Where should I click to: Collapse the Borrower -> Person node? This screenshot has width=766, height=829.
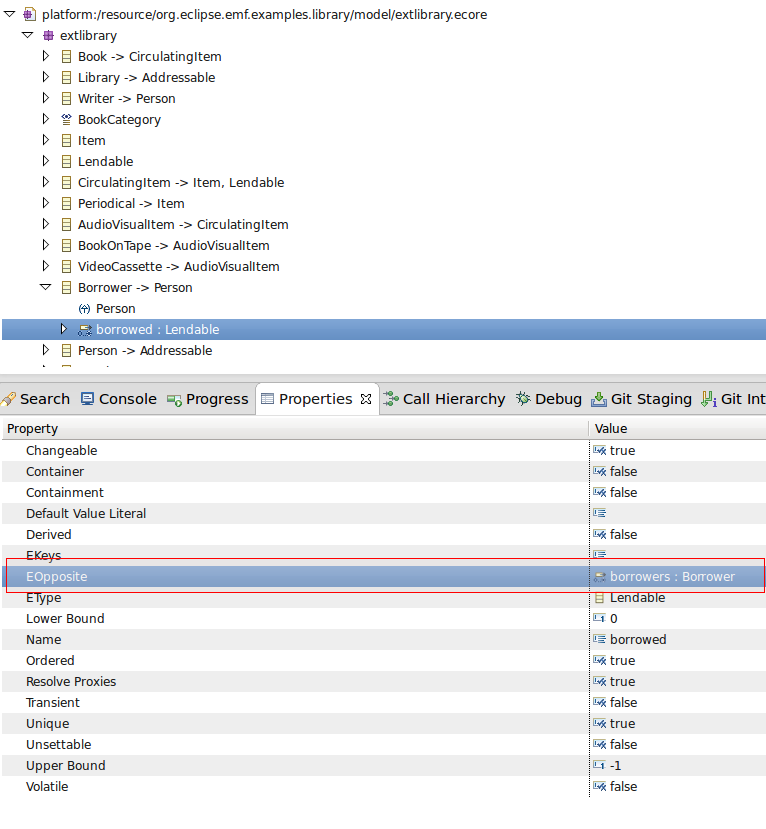click(x=45, y=288)
